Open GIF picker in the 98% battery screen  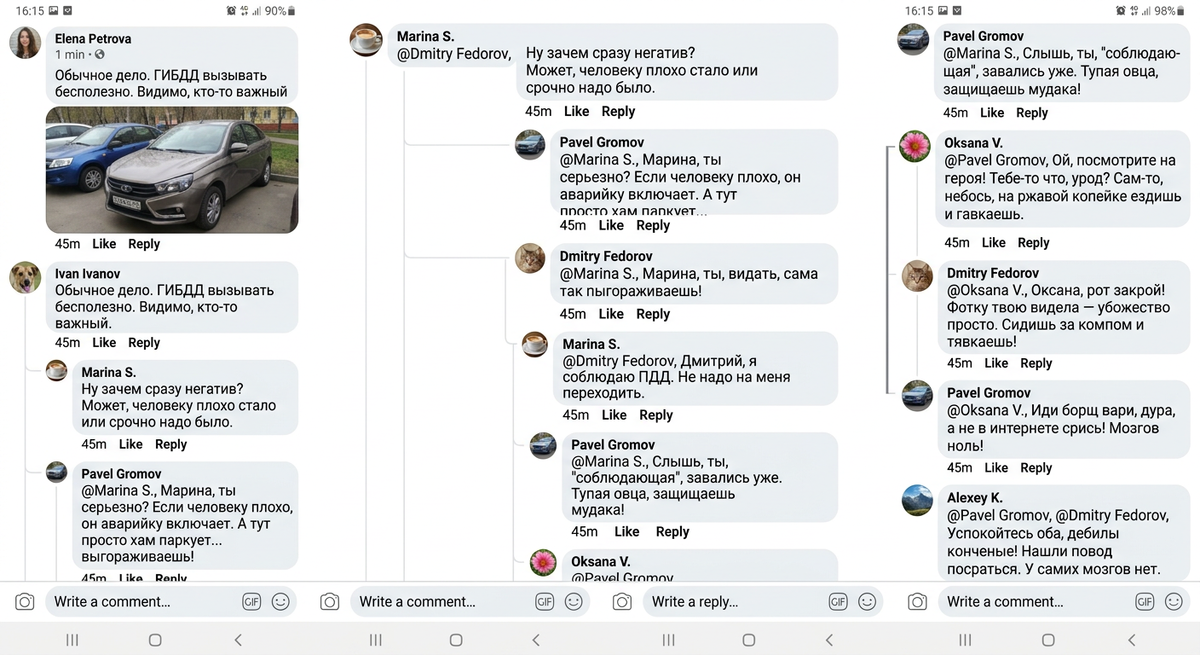pos(1144,602)
